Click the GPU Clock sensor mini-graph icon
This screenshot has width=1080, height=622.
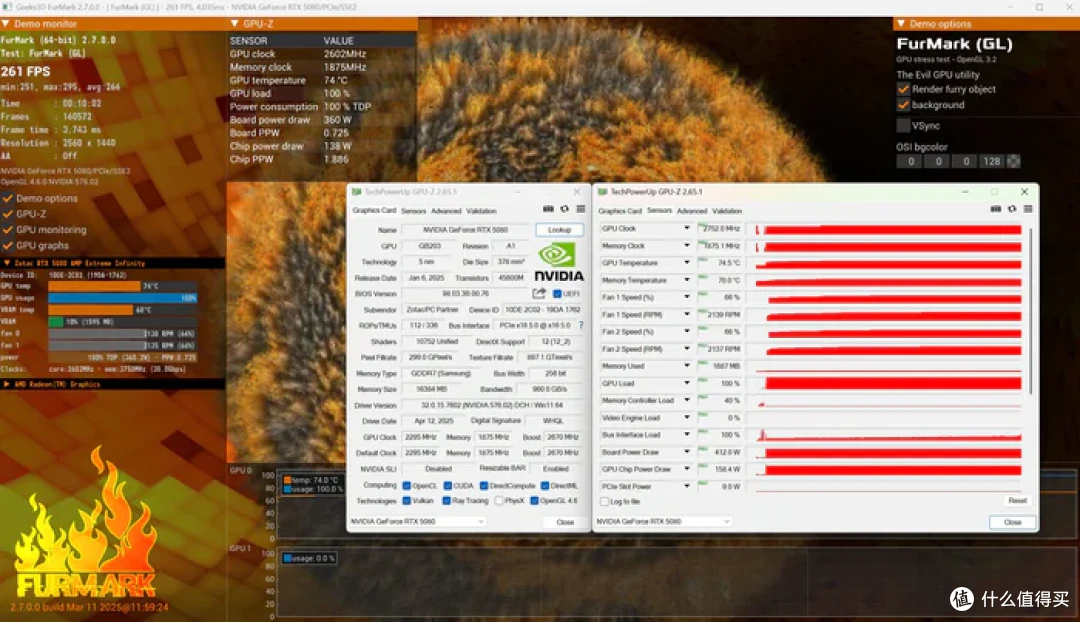(x=703, y=225)
